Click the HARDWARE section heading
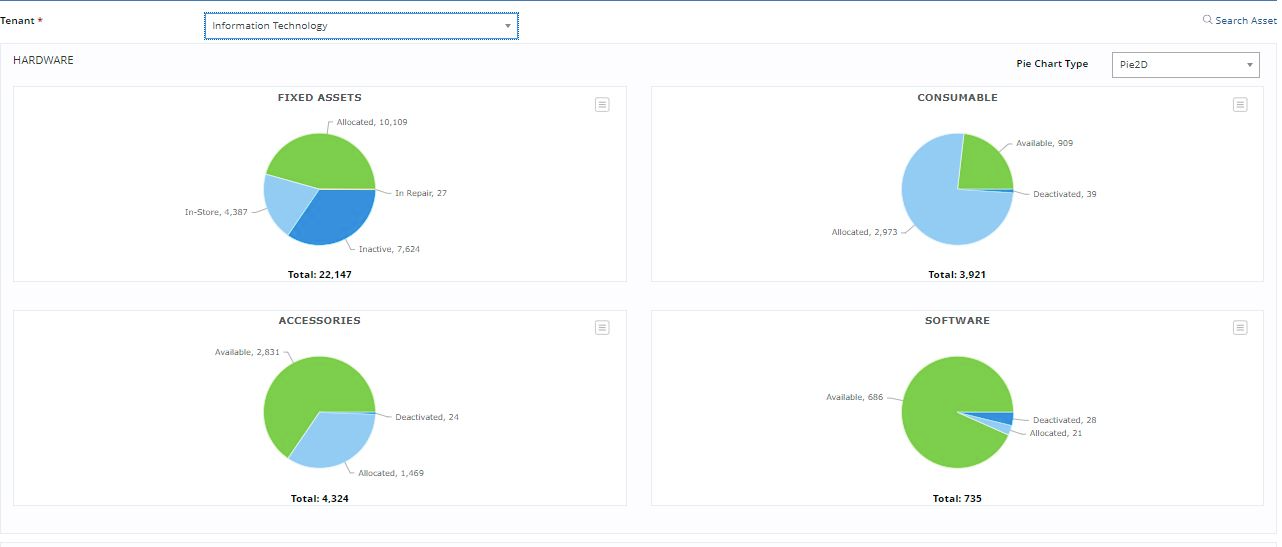This screenshot has height=547, width=1282. [43, 60]
